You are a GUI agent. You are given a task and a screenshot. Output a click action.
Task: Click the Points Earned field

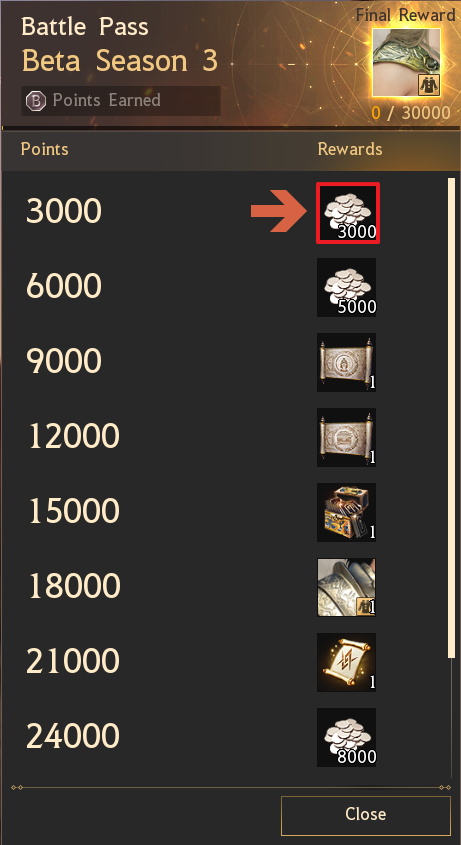[121, 101]
